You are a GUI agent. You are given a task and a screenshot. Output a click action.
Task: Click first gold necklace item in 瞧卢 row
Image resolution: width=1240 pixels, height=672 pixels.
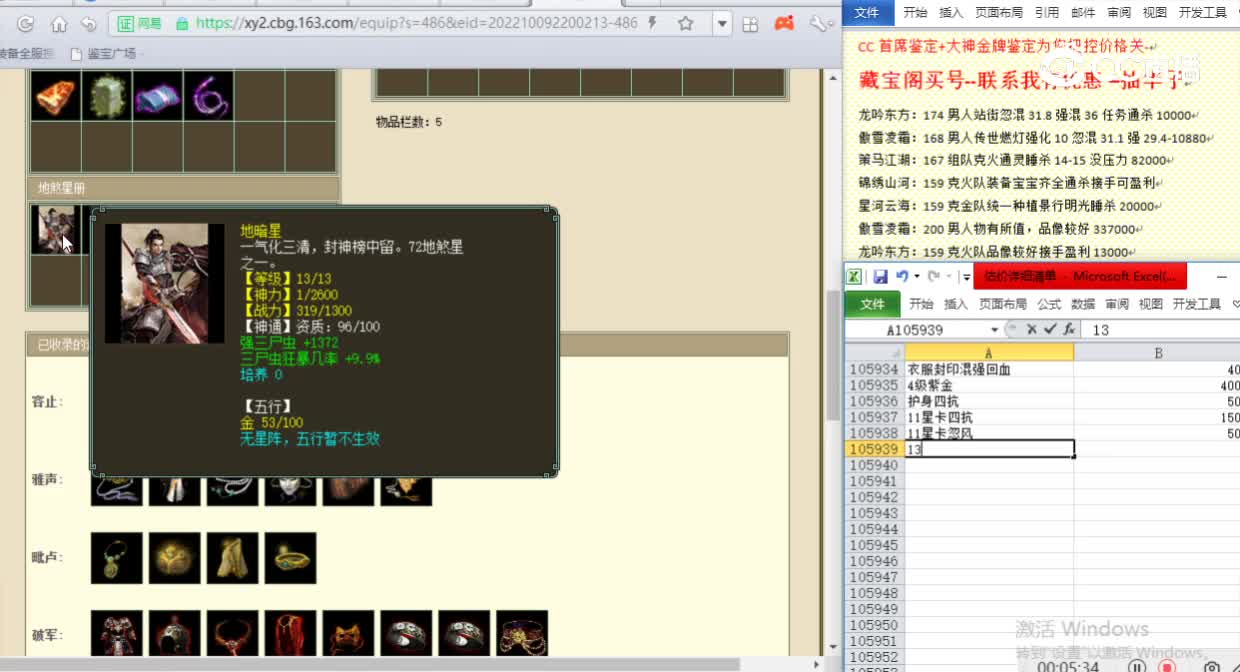pos(116,558)
